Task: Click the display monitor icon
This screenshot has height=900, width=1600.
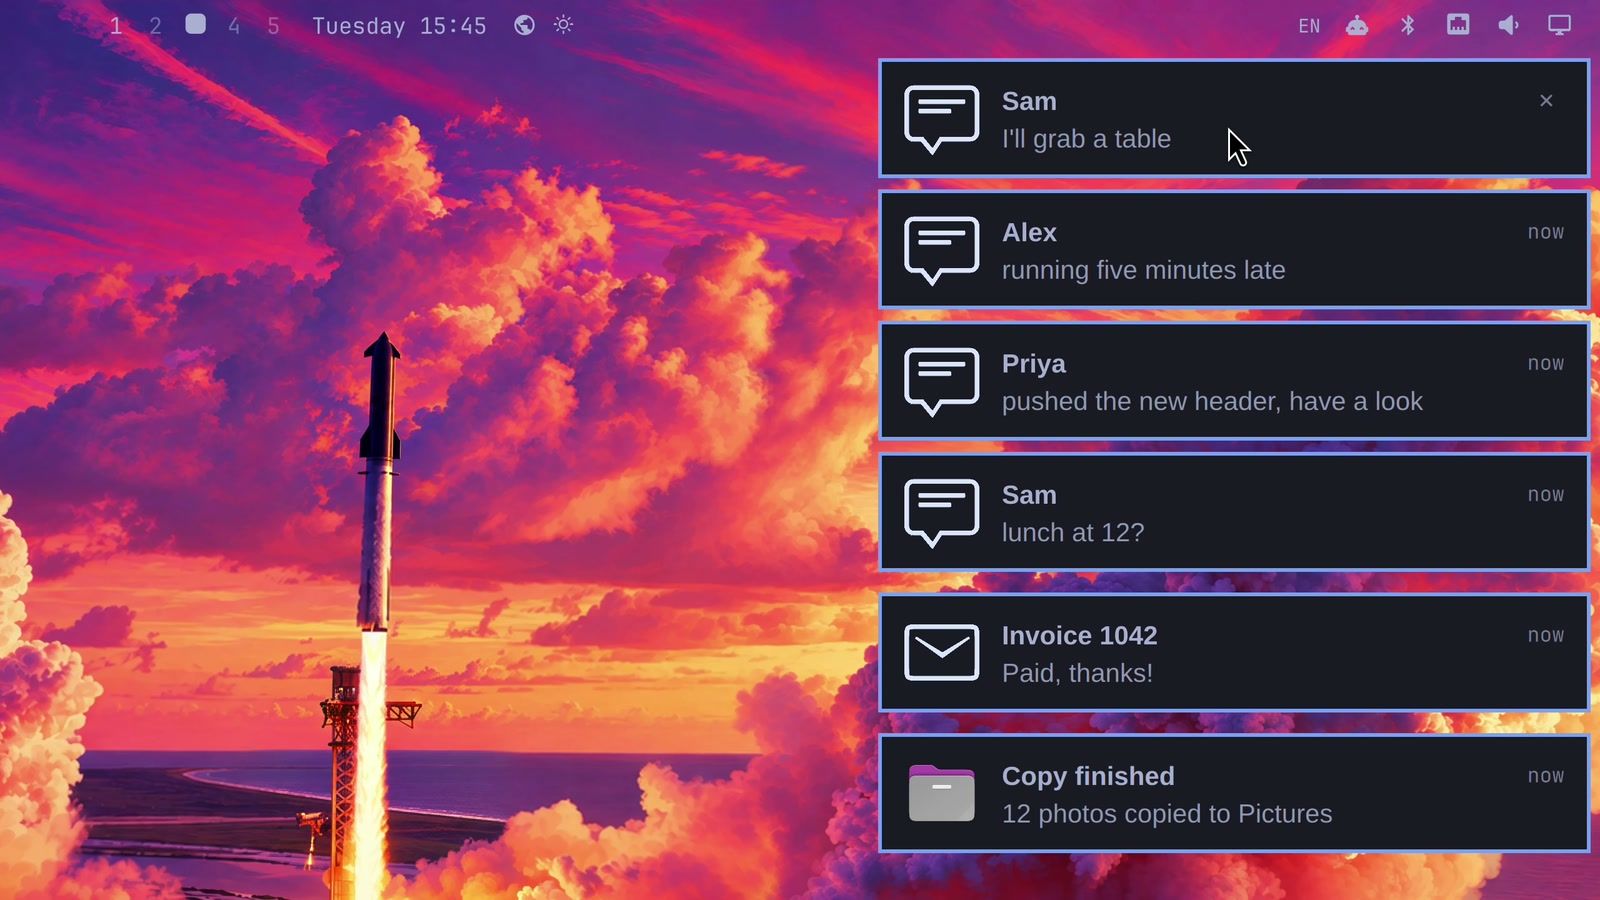Action: pos(1559,25)
